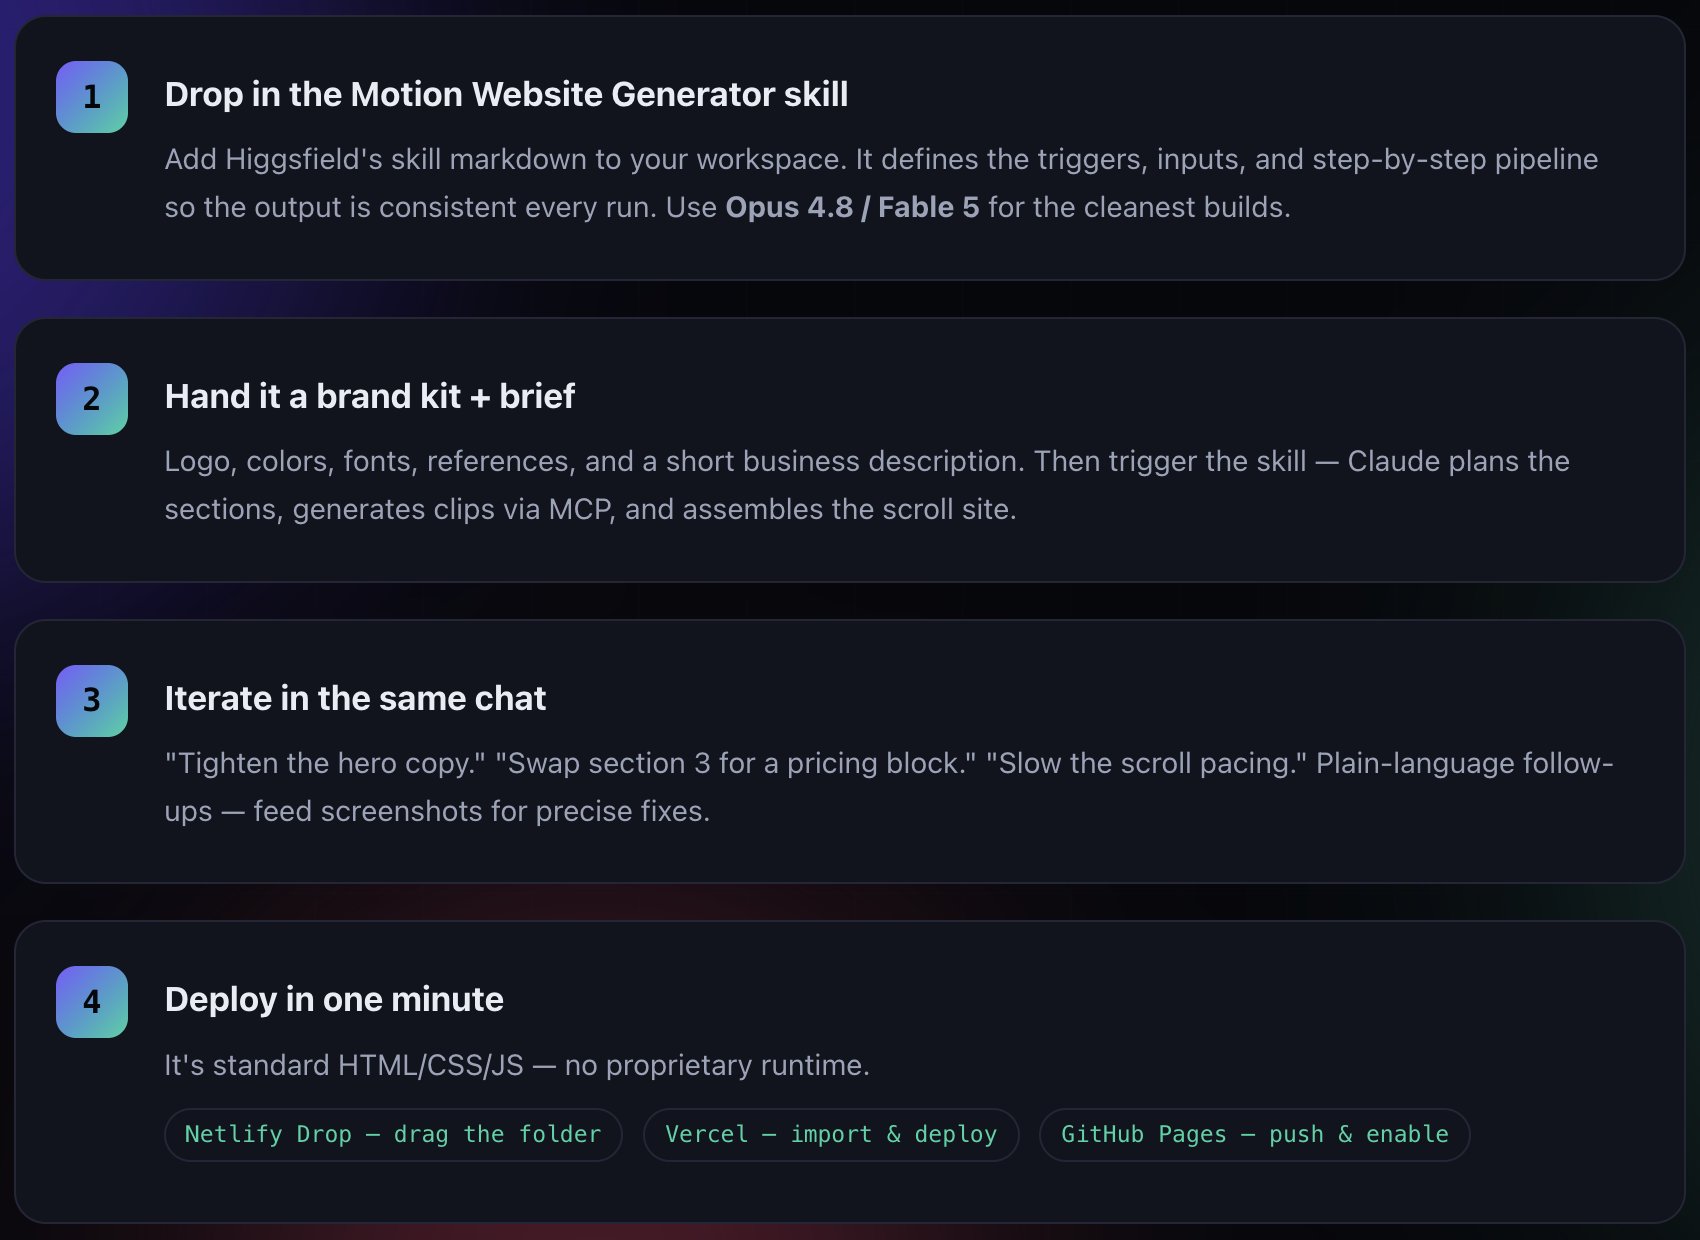
Task: Click the 'feed screenshots for precise fixes' text
Action: point(481,811)
